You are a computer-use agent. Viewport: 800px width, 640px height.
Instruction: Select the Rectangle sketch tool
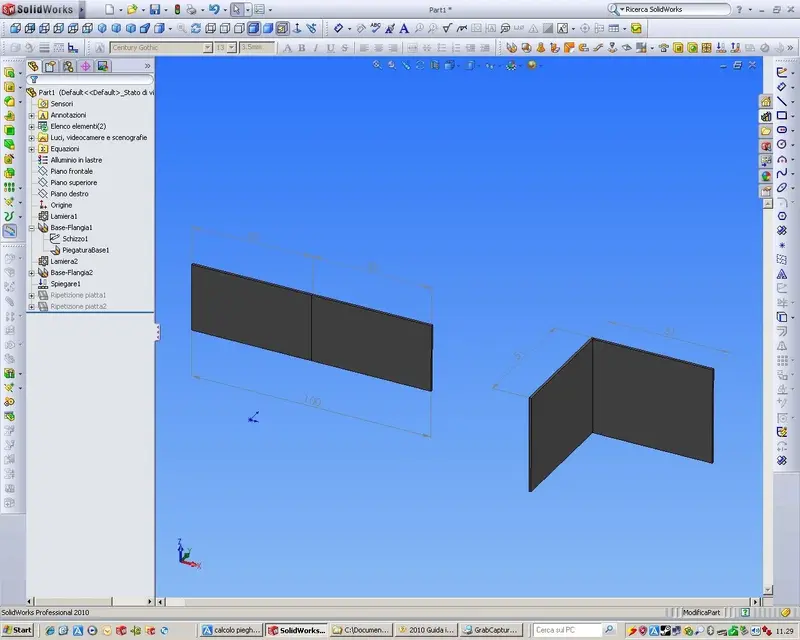pos(782,116)
